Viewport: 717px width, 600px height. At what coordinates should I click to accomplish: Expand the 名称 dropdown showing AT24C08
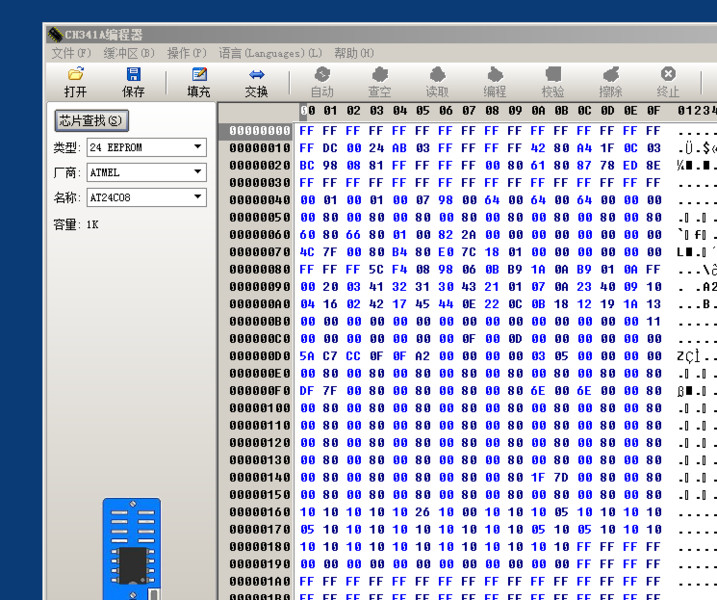click(x=198, y=197)
